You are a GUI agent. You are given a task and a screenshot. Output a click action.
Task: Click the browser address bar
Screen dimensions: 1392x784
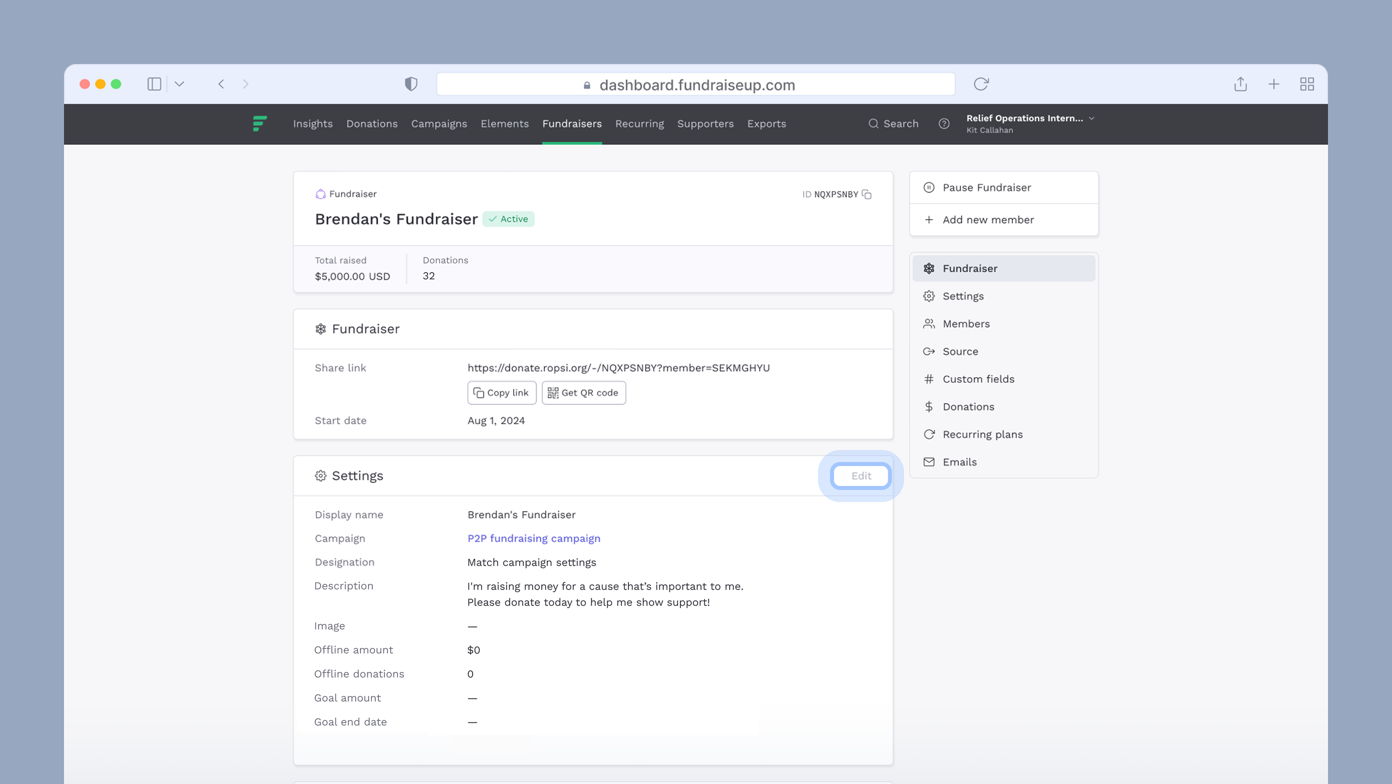pyautogui.click(x=696, y=85)
